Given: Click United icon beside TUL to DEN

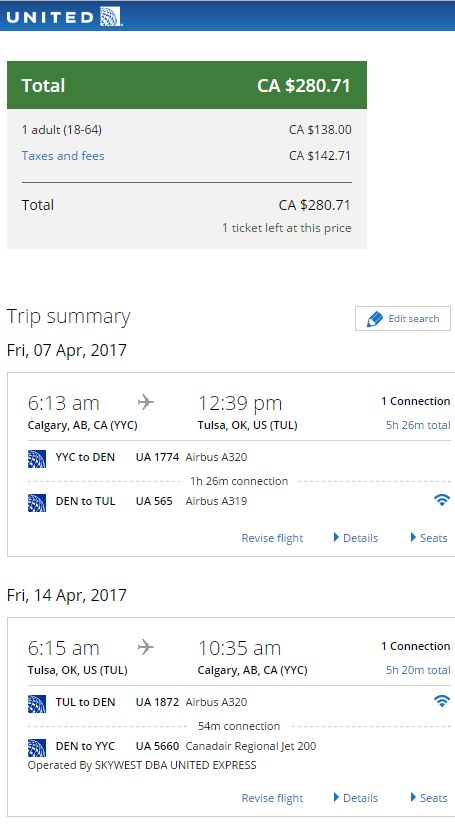Looking at the screenshot, I should tap(37, 704).
